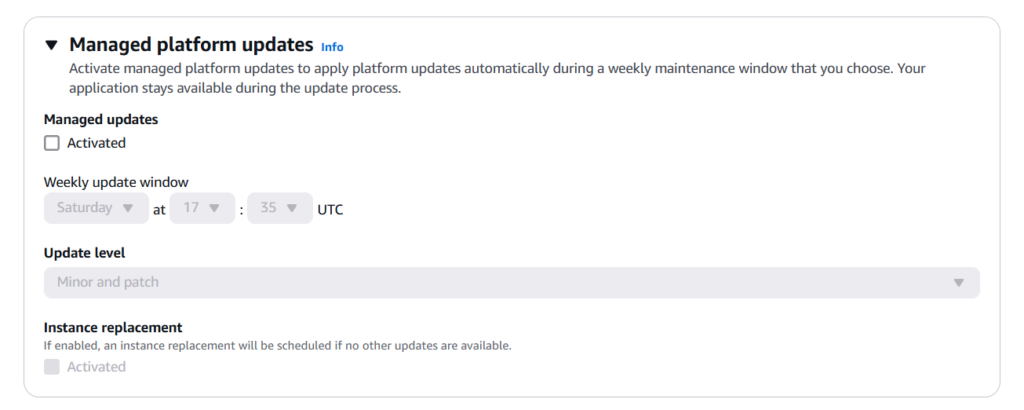Click the Activated label under Instance replacement
This screenshot has width=1024, height=410.
click(x=96, y=367)
